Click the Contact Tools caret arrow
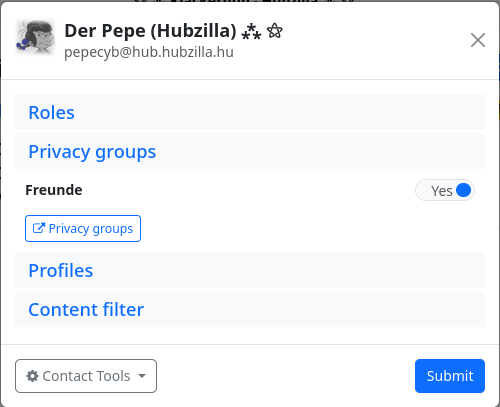This screenshot has height=407, width=500. point(142,376)
